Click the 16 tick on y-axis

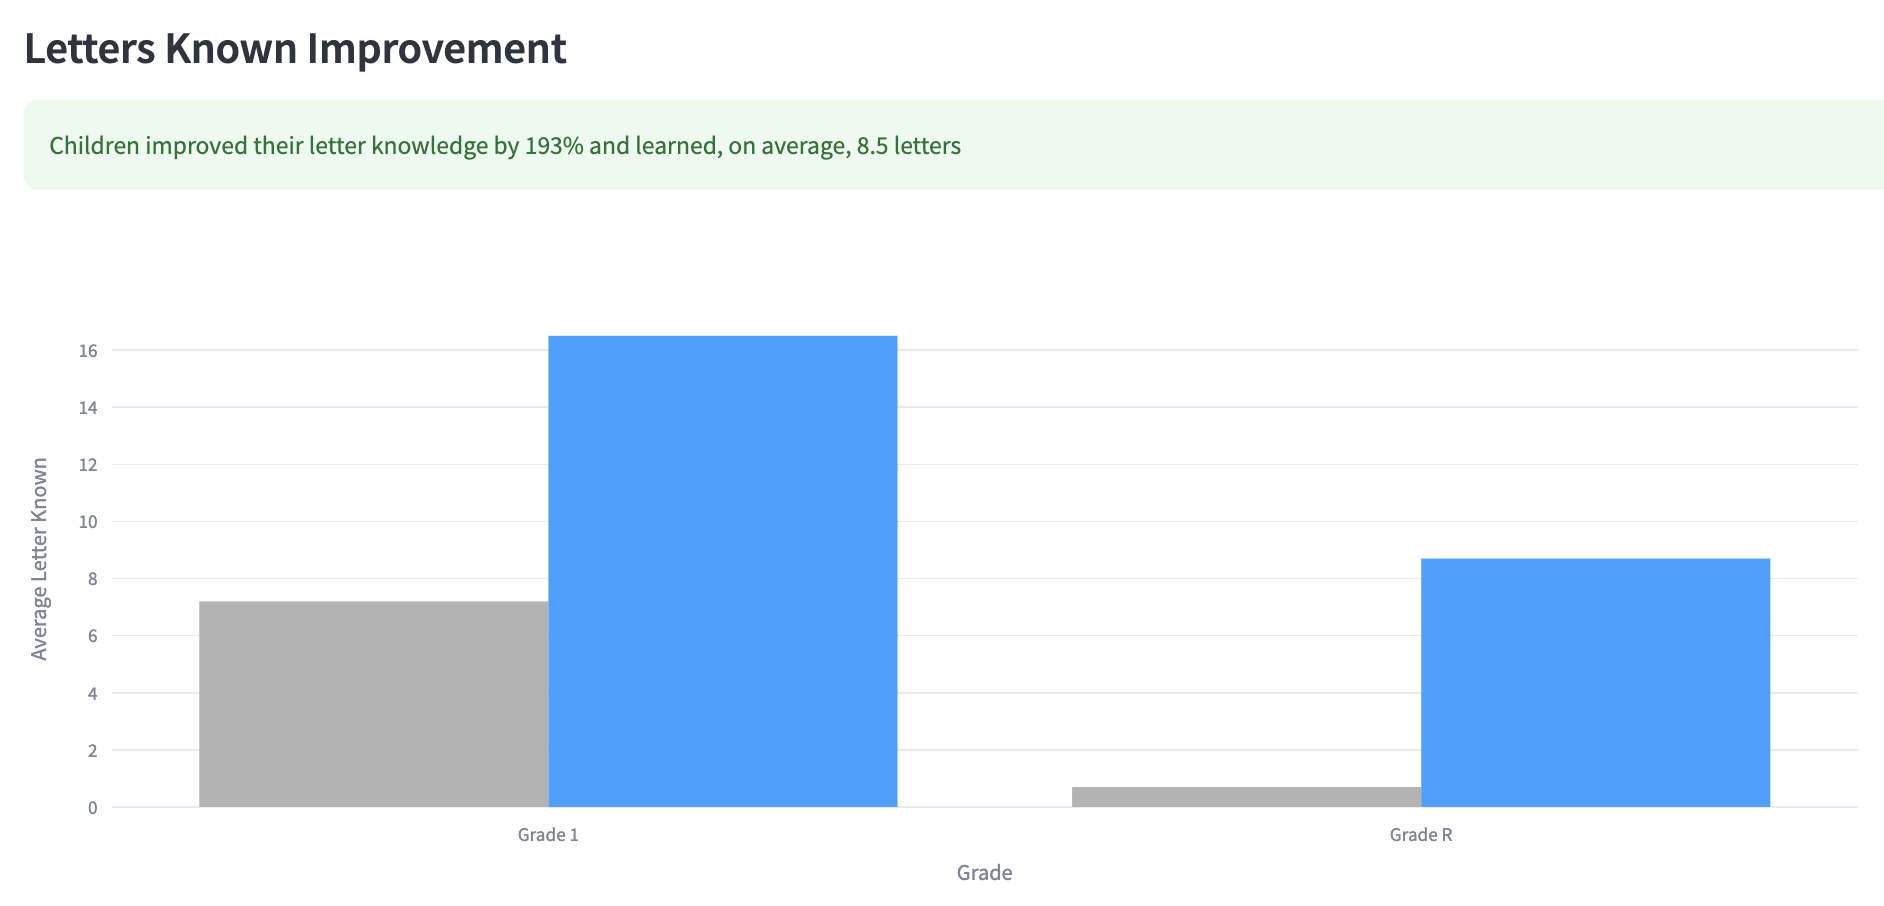pos(89,351)
